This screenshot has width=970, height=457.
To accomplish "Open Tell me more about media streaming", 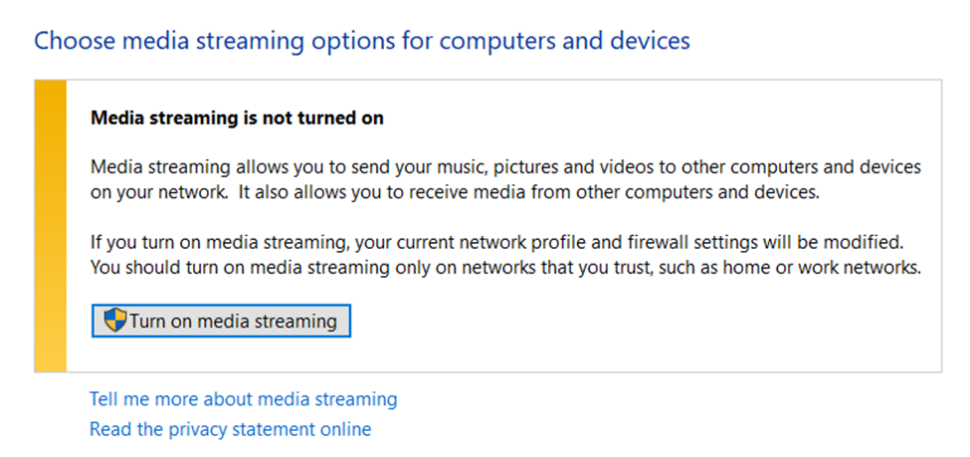I will pyautogui.click(x=244, y=399).
